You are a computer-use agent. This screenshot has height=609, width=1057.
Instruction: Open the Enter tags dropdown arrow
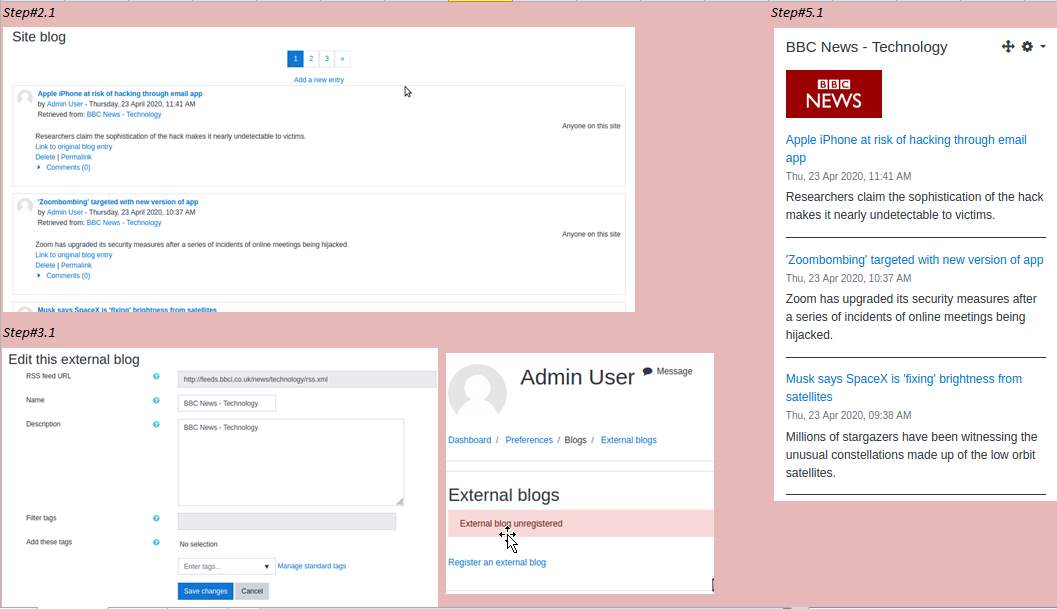(x=266, y=567)
